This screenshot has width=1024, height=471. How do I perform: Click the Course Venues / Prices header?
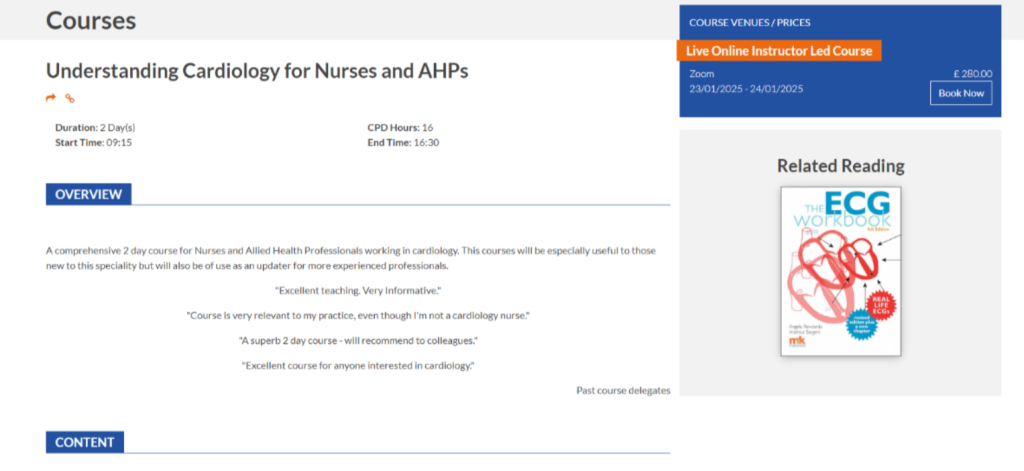tap(750, 23)
